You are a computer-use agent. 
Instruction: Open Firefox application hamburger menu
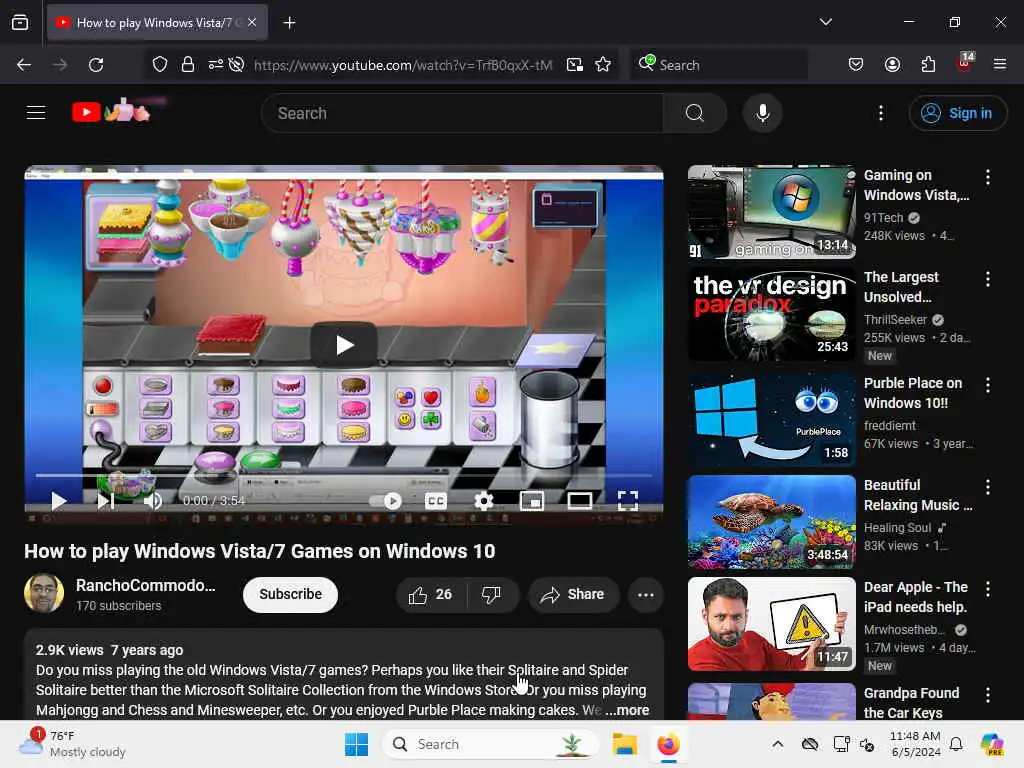999,65
